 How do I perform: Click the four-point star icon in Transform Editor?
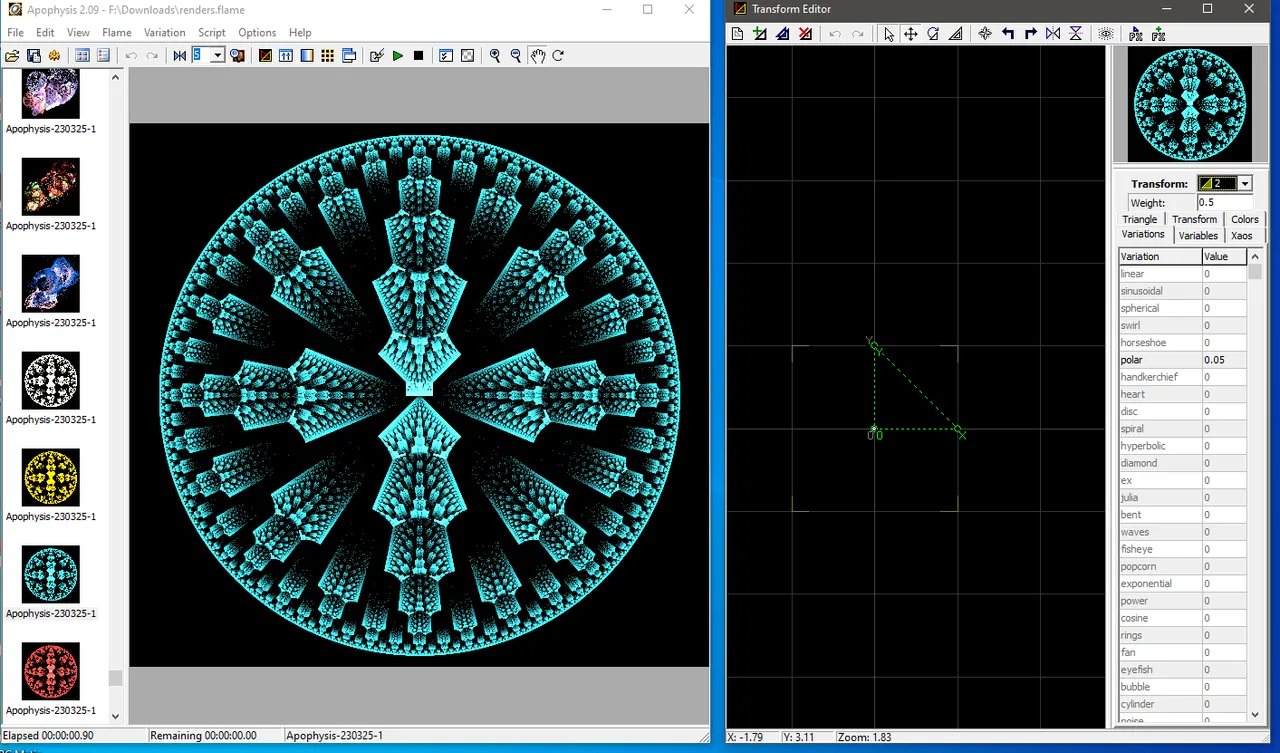point(985,34)
